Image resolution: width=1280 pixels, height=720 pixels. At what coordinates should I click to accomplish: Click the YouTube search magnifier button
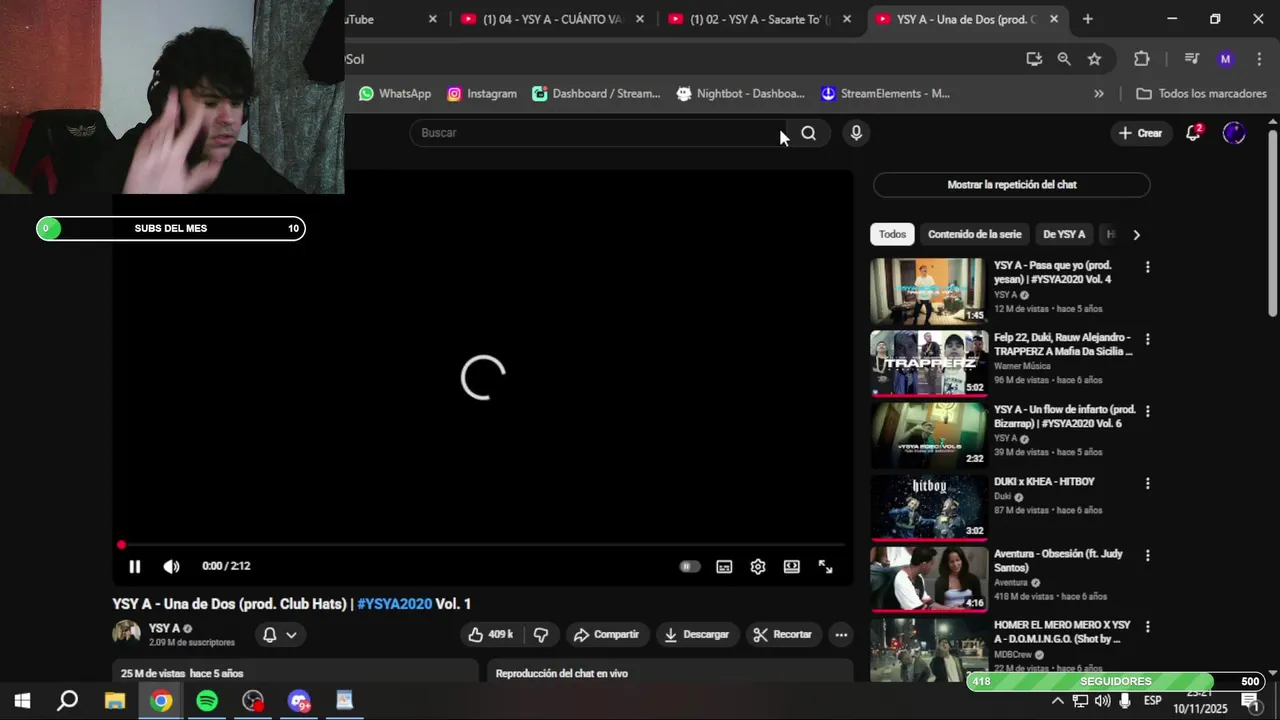coord(808,133)
